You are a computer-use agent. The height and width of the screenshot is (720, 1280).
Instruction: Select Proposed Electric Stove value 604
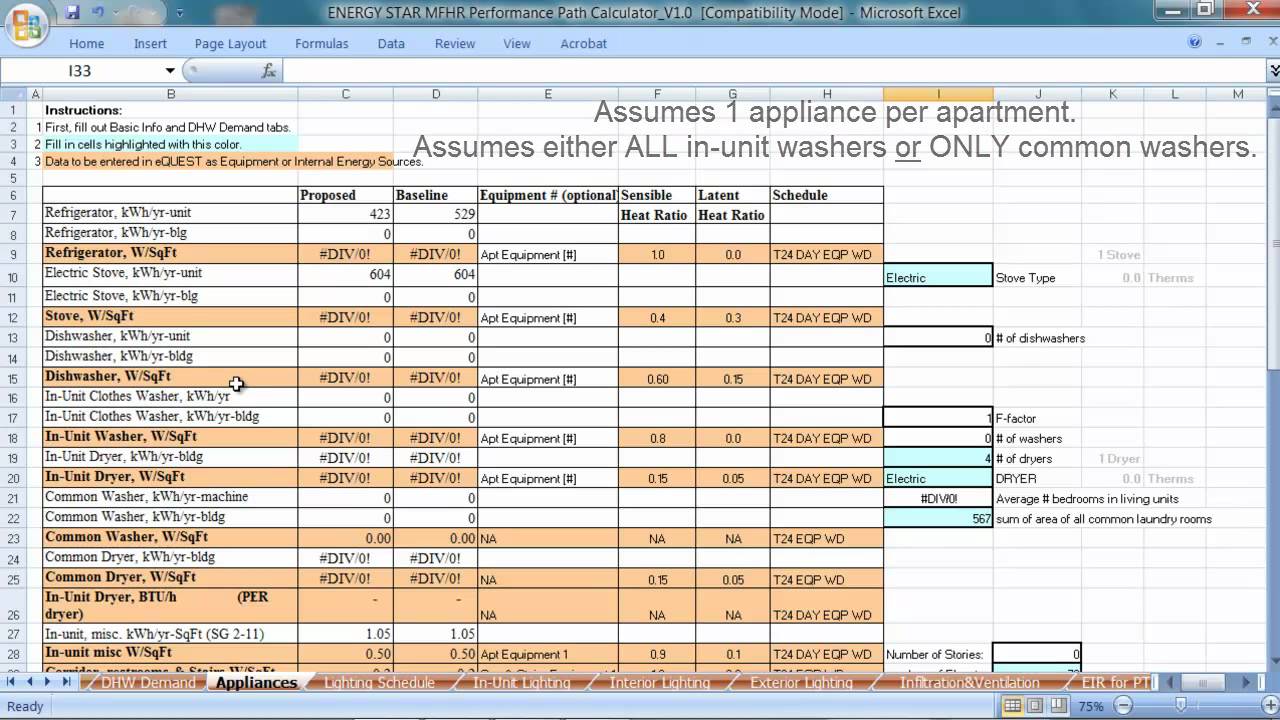345,273
